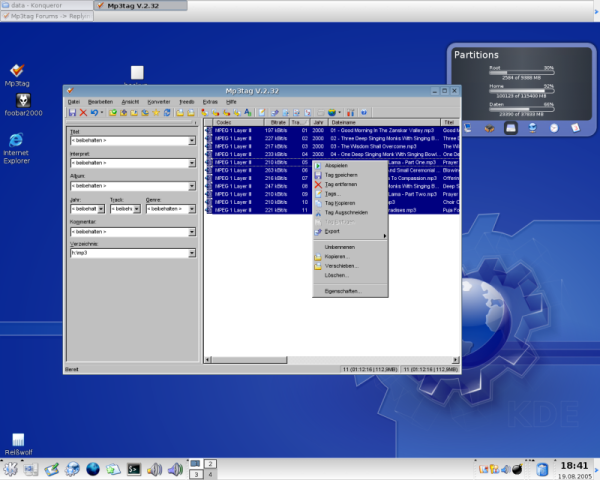Open the Internet Explorer desktop icon
The height and width of the screenshot is (480, 600).
(16, 149)
